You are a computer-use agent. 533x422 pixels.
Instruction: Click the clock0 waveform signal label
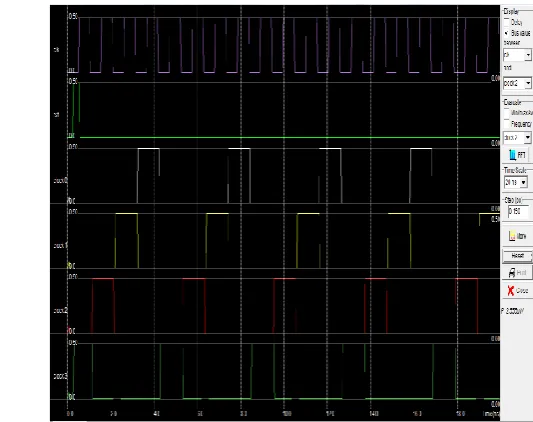pyautogui.click(x=61, y=181)
